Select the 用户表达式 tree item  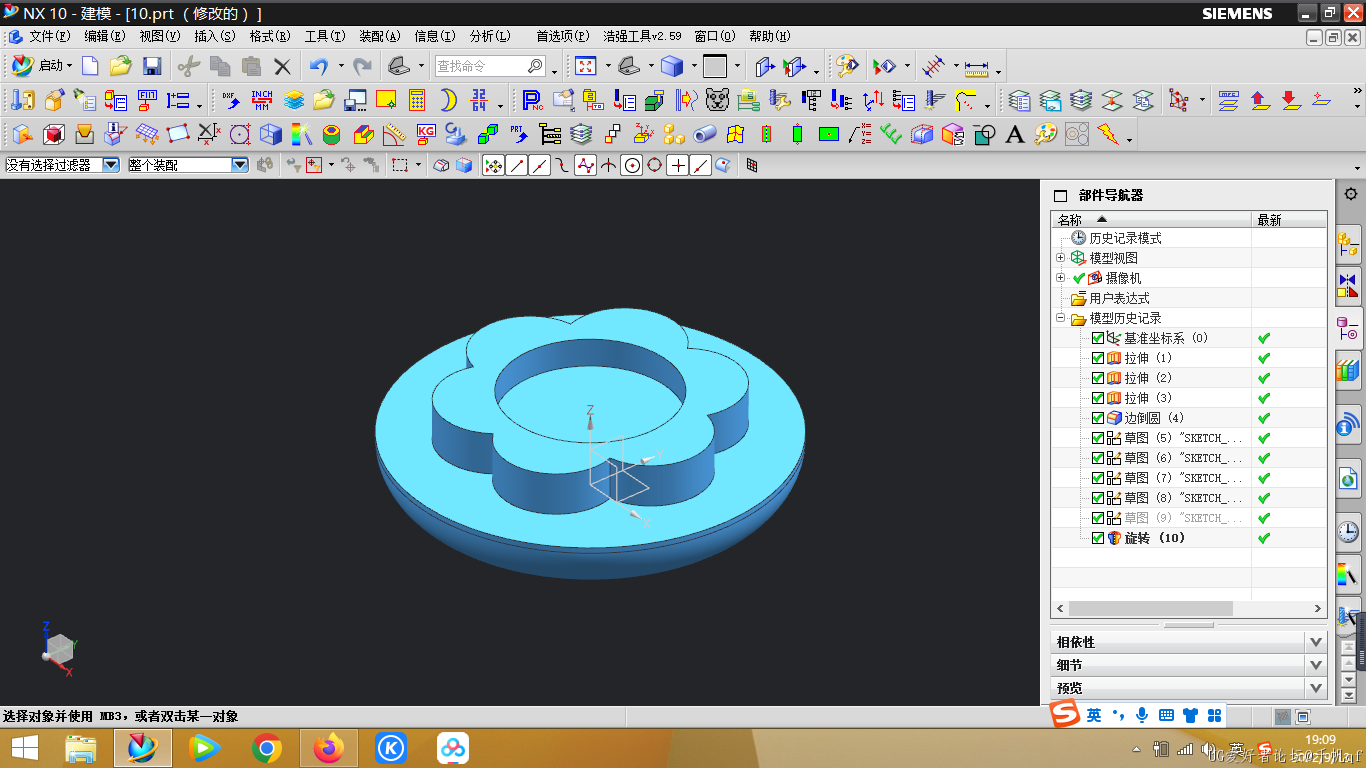pyautogui.click(x=1119, y=298)
